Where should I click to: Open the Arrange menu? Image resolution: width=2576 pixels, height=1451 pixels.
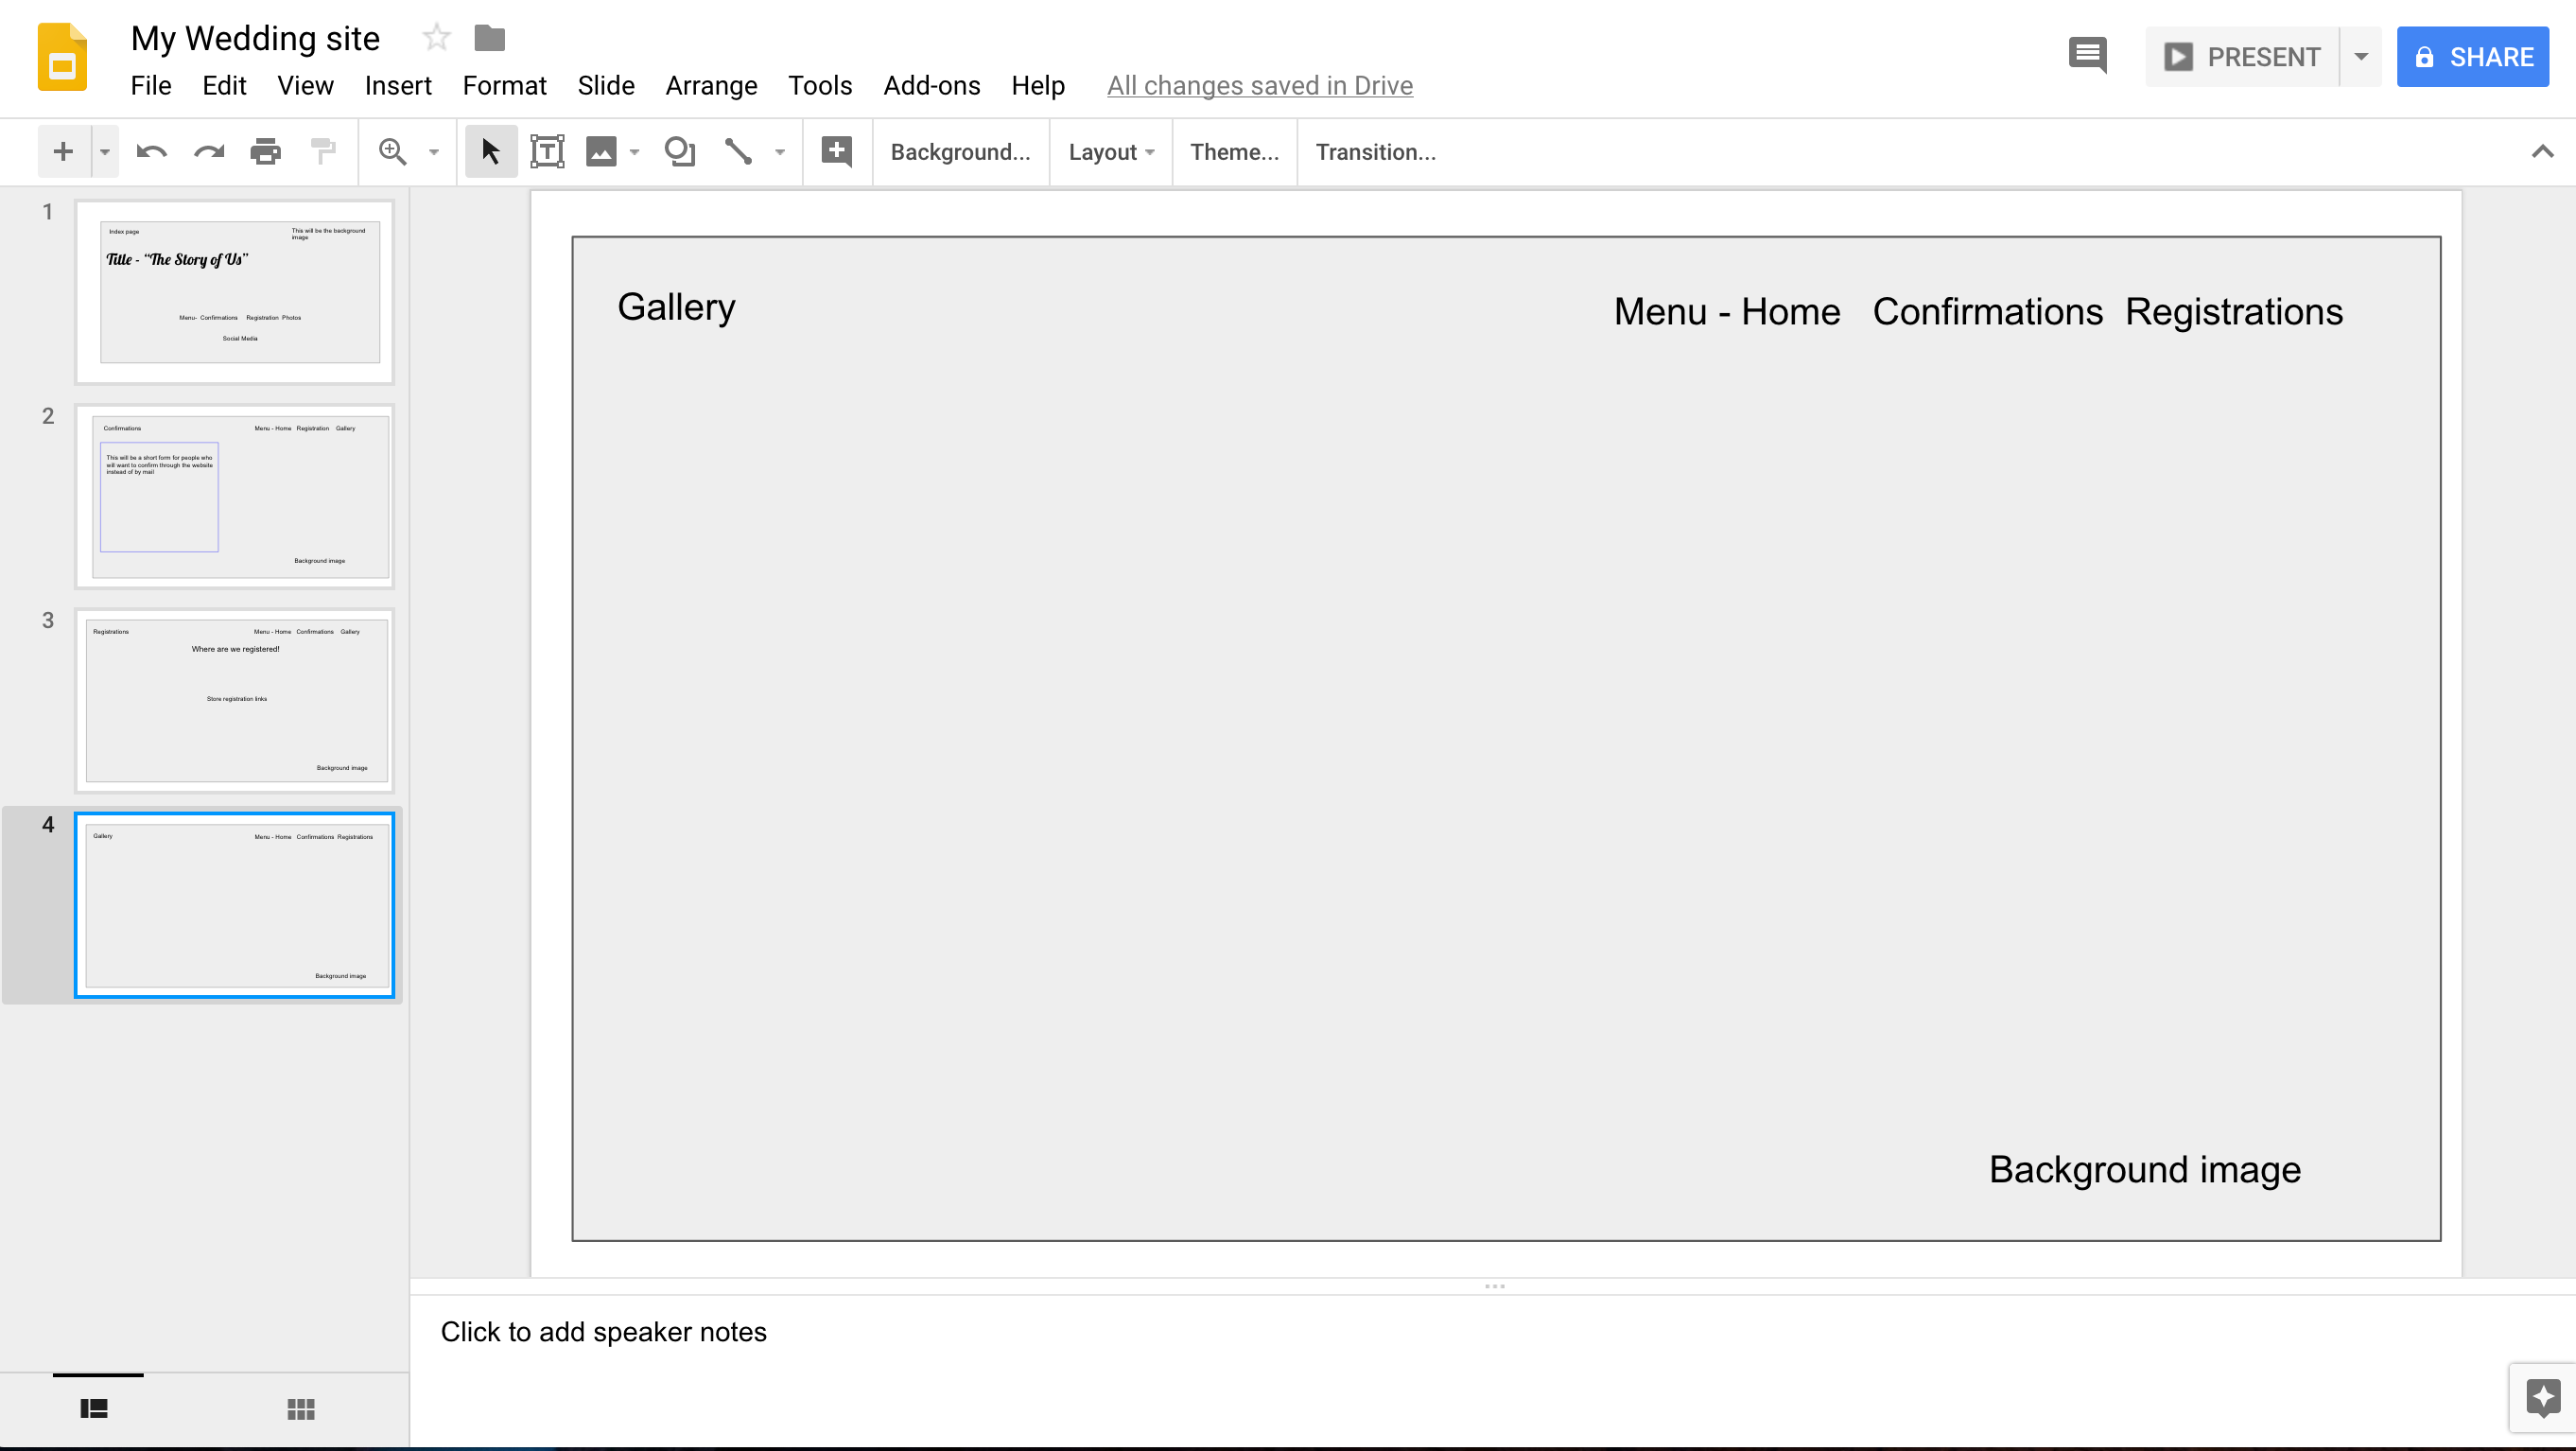(x=711, y=86)
